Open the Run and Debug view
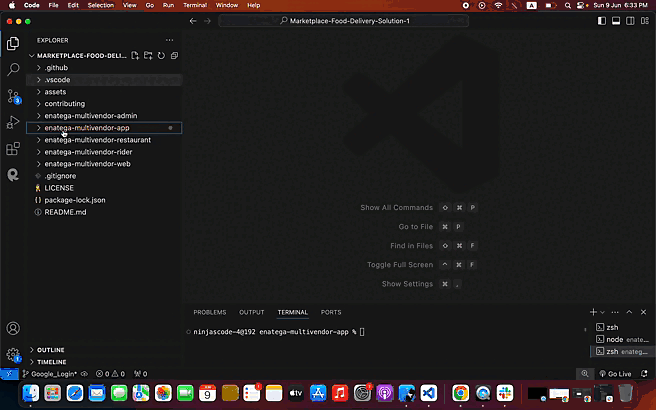 [x=13, y=122]
